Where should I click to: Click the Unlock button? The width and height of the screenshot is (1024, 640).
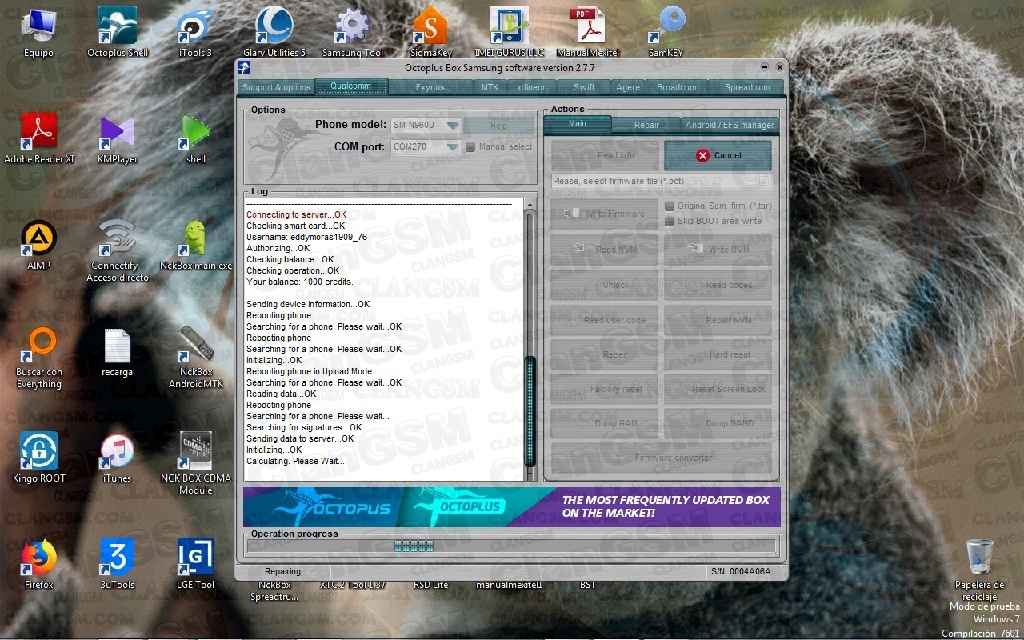604,285
